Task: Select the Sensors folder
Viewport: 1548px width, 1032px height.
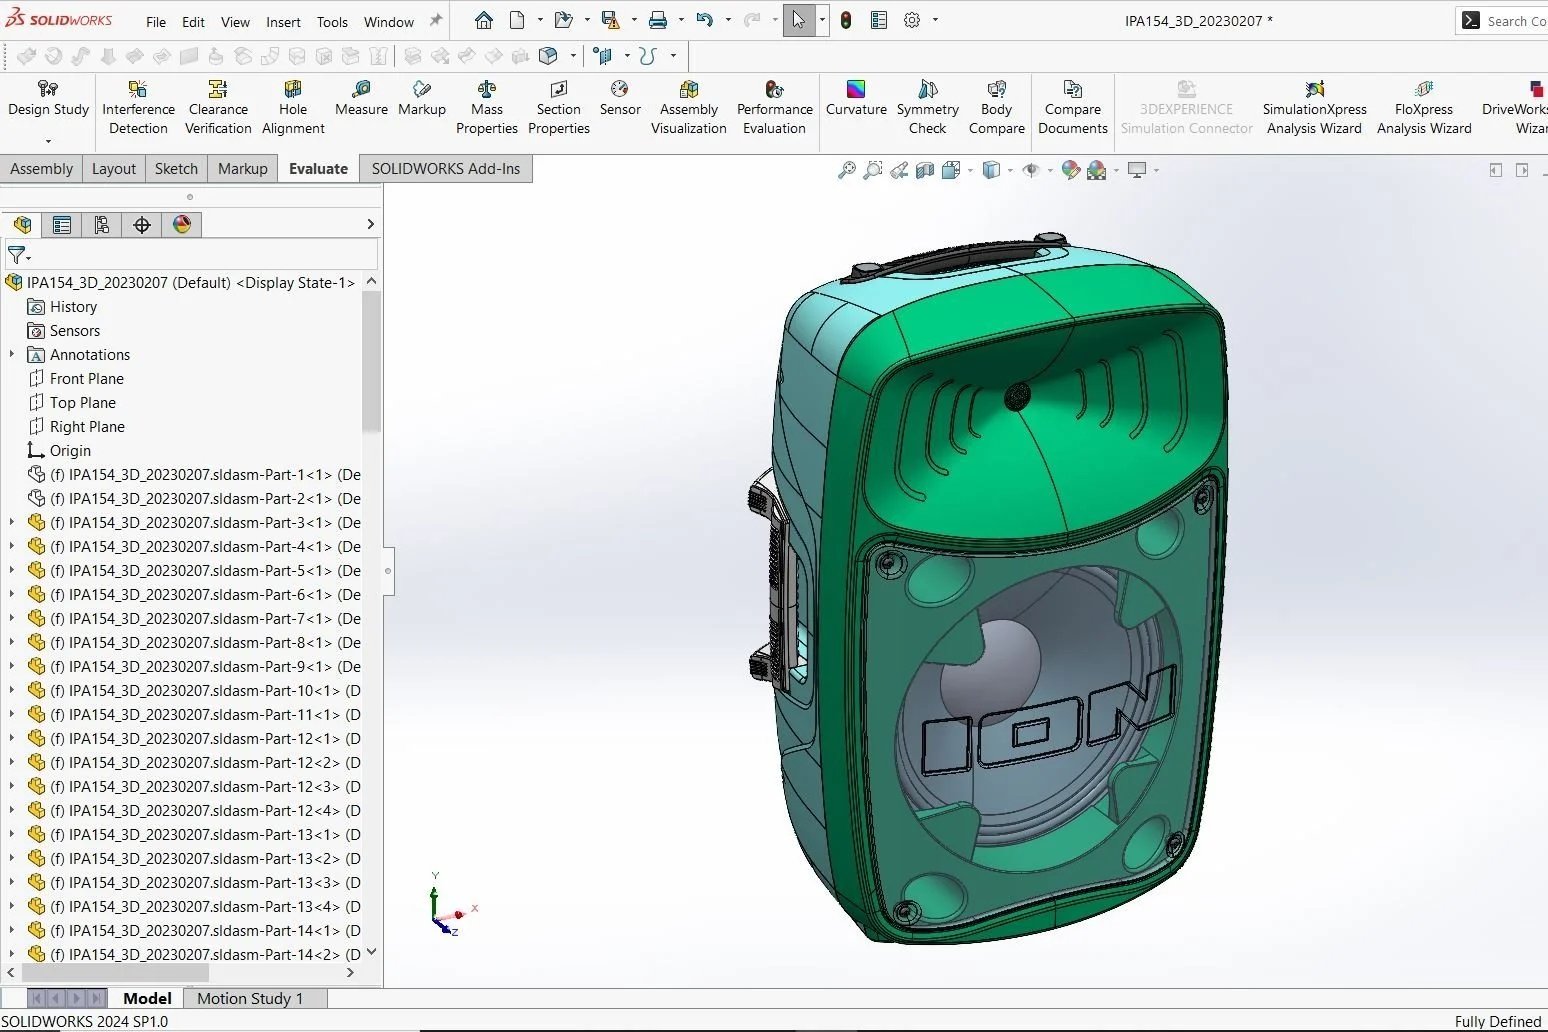Action: 75,331
